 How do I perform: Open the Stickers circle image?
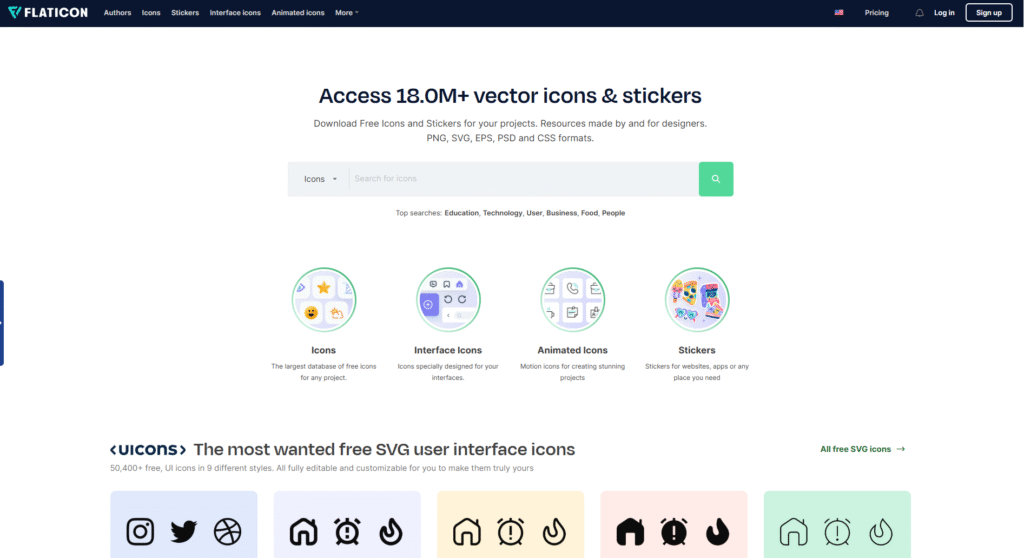point(697,300)
